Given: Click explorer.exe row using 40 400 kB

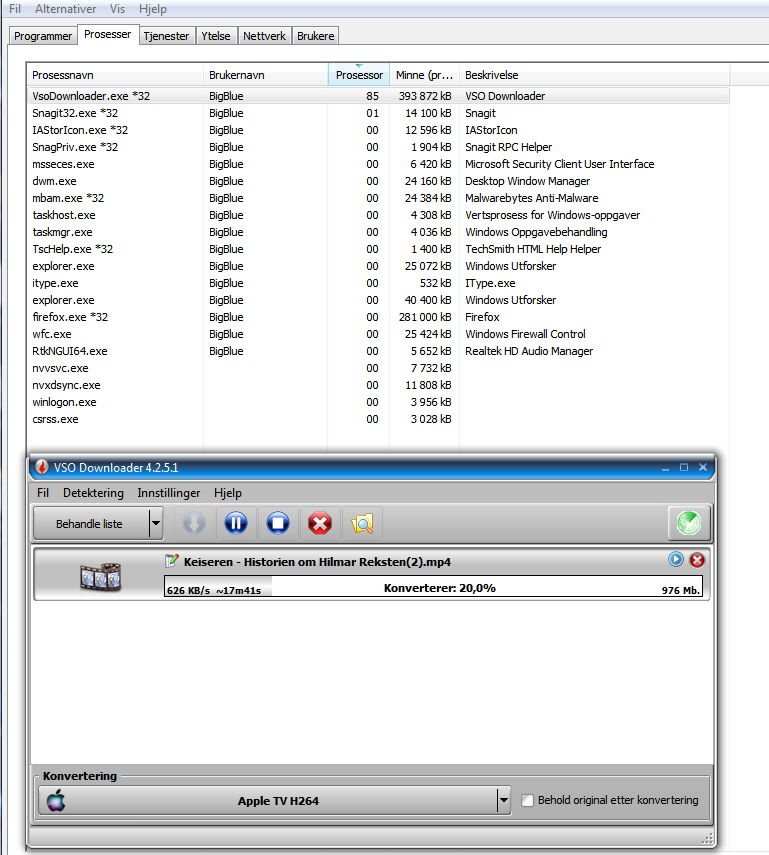Looking at the screenshot, I should coord(378,300).
